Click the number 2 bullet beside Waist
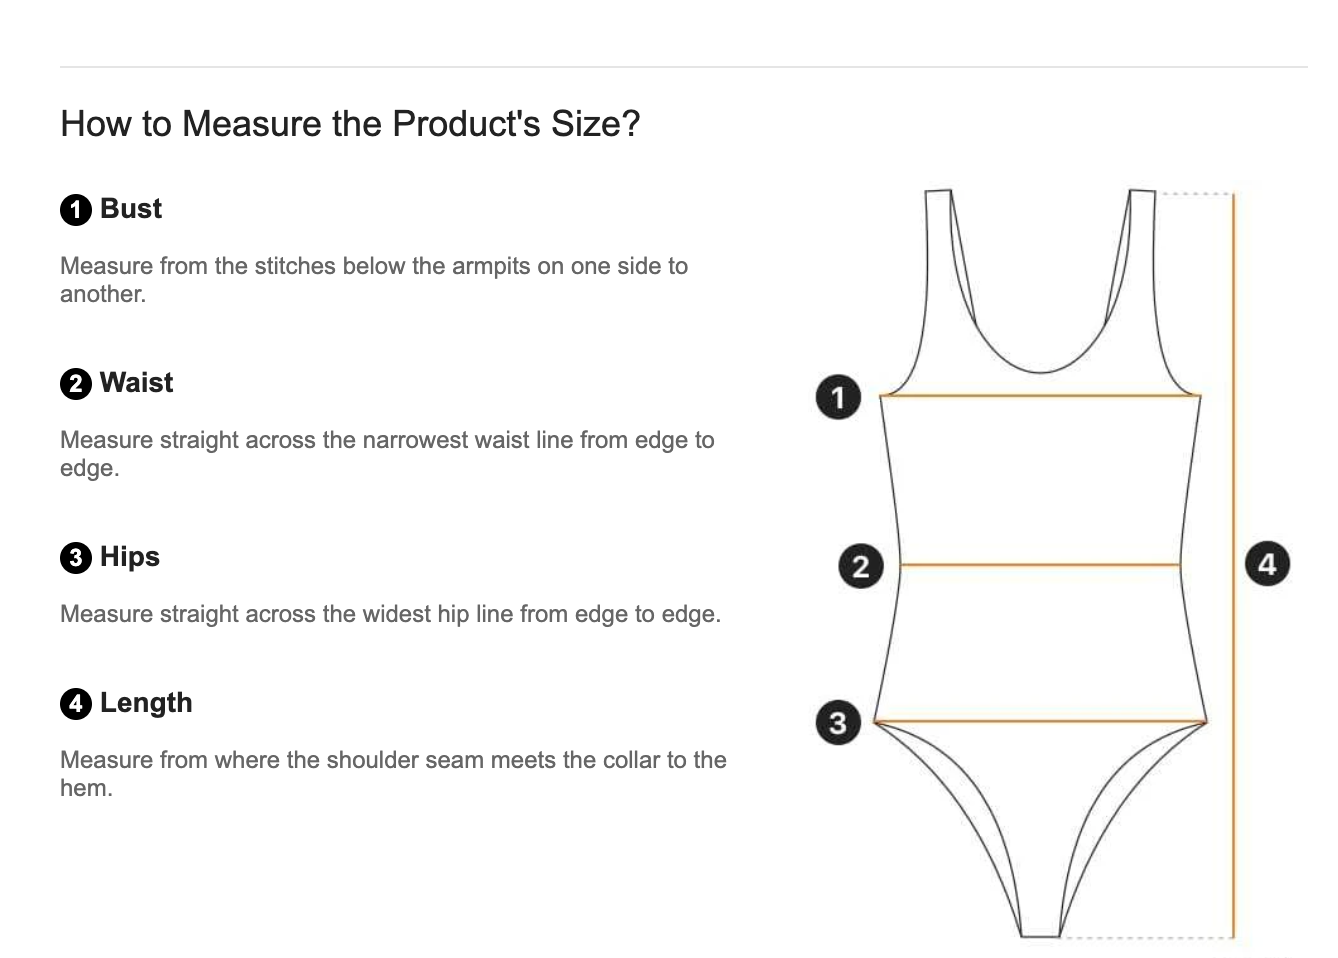Viewport: 1338px width, 958px height. pyautogui.click(x=75, y=384)
